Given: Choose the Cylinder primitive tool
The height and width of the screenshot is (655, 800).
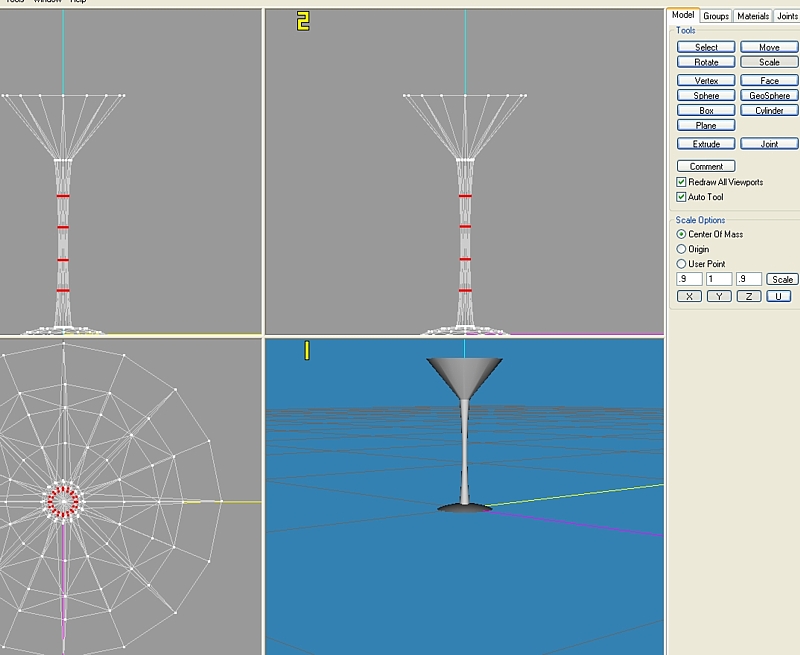Looking at the screenshot, I should coord(768,111).
